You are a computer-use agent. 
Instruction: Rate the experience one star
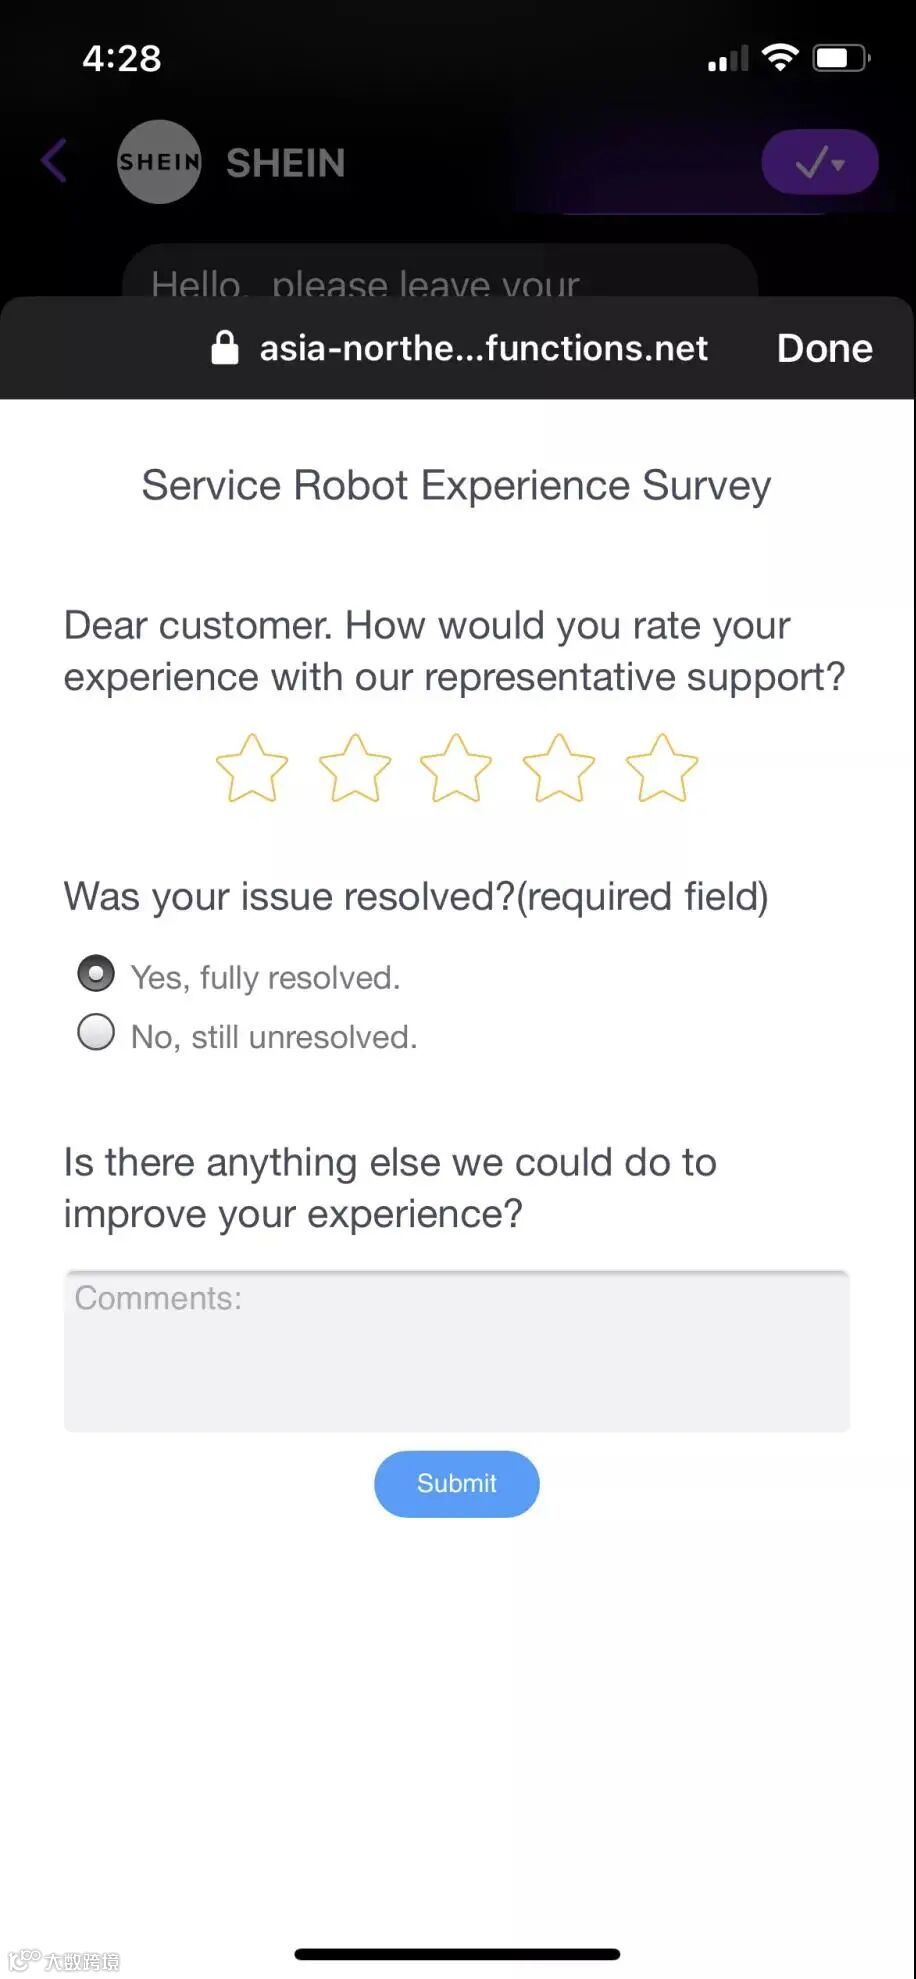252,768
